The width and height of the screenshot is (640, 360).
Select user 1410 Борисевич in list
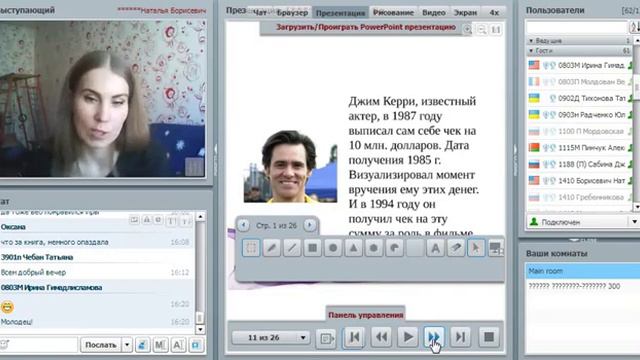(580, 180)
